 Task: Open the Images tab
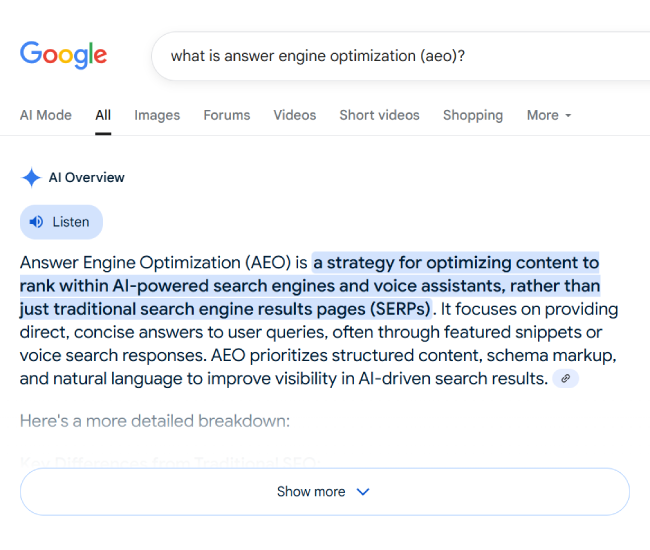tap(157, 115)
